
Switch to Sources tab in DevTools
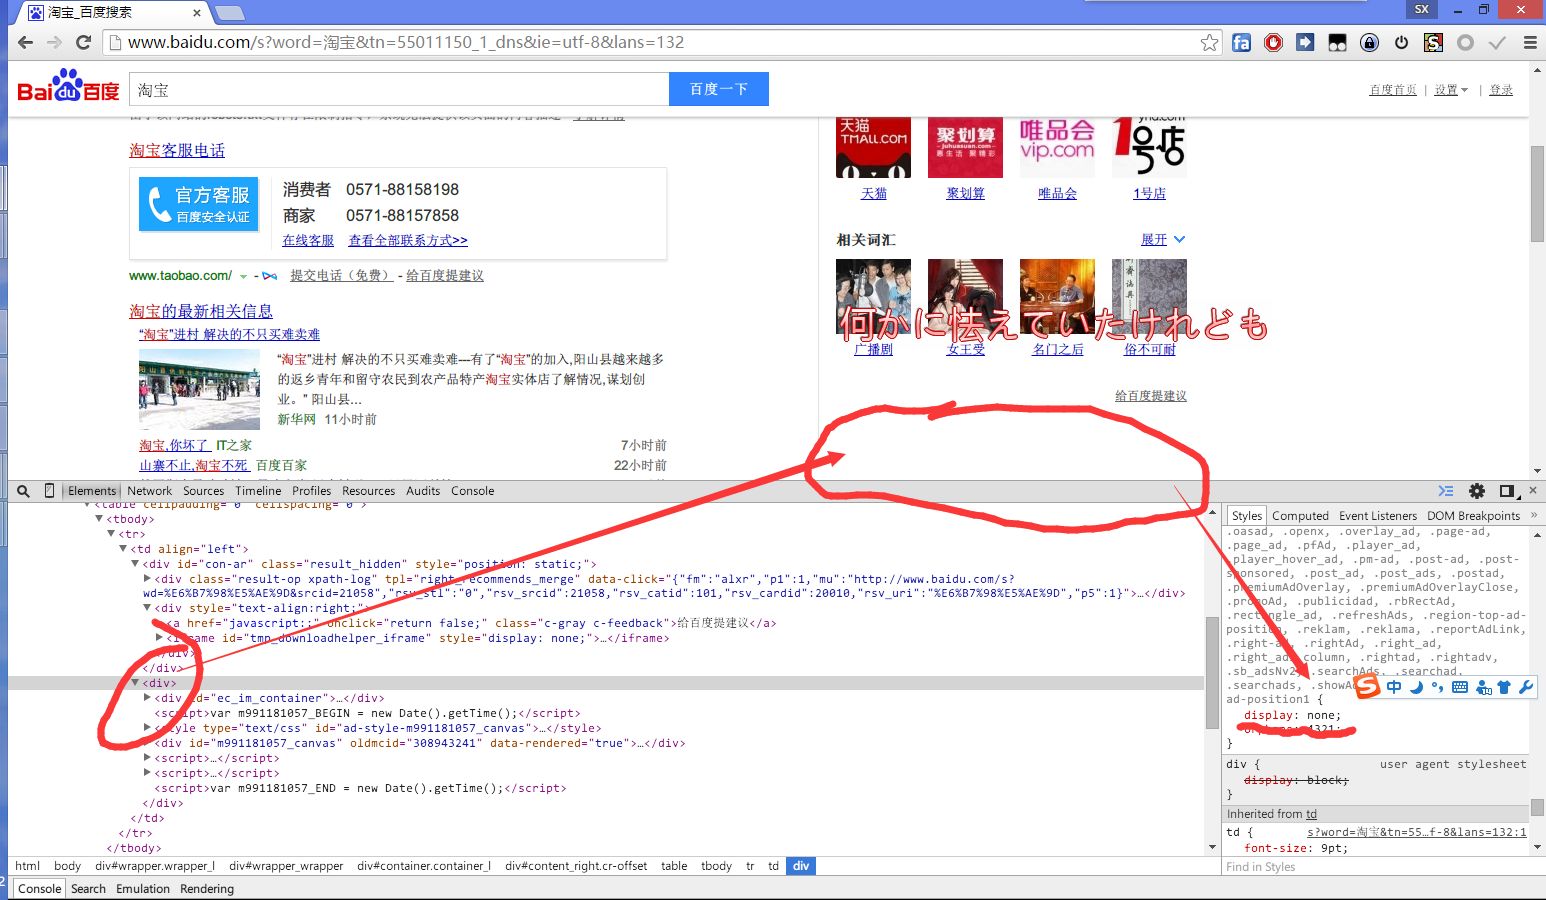204,491
